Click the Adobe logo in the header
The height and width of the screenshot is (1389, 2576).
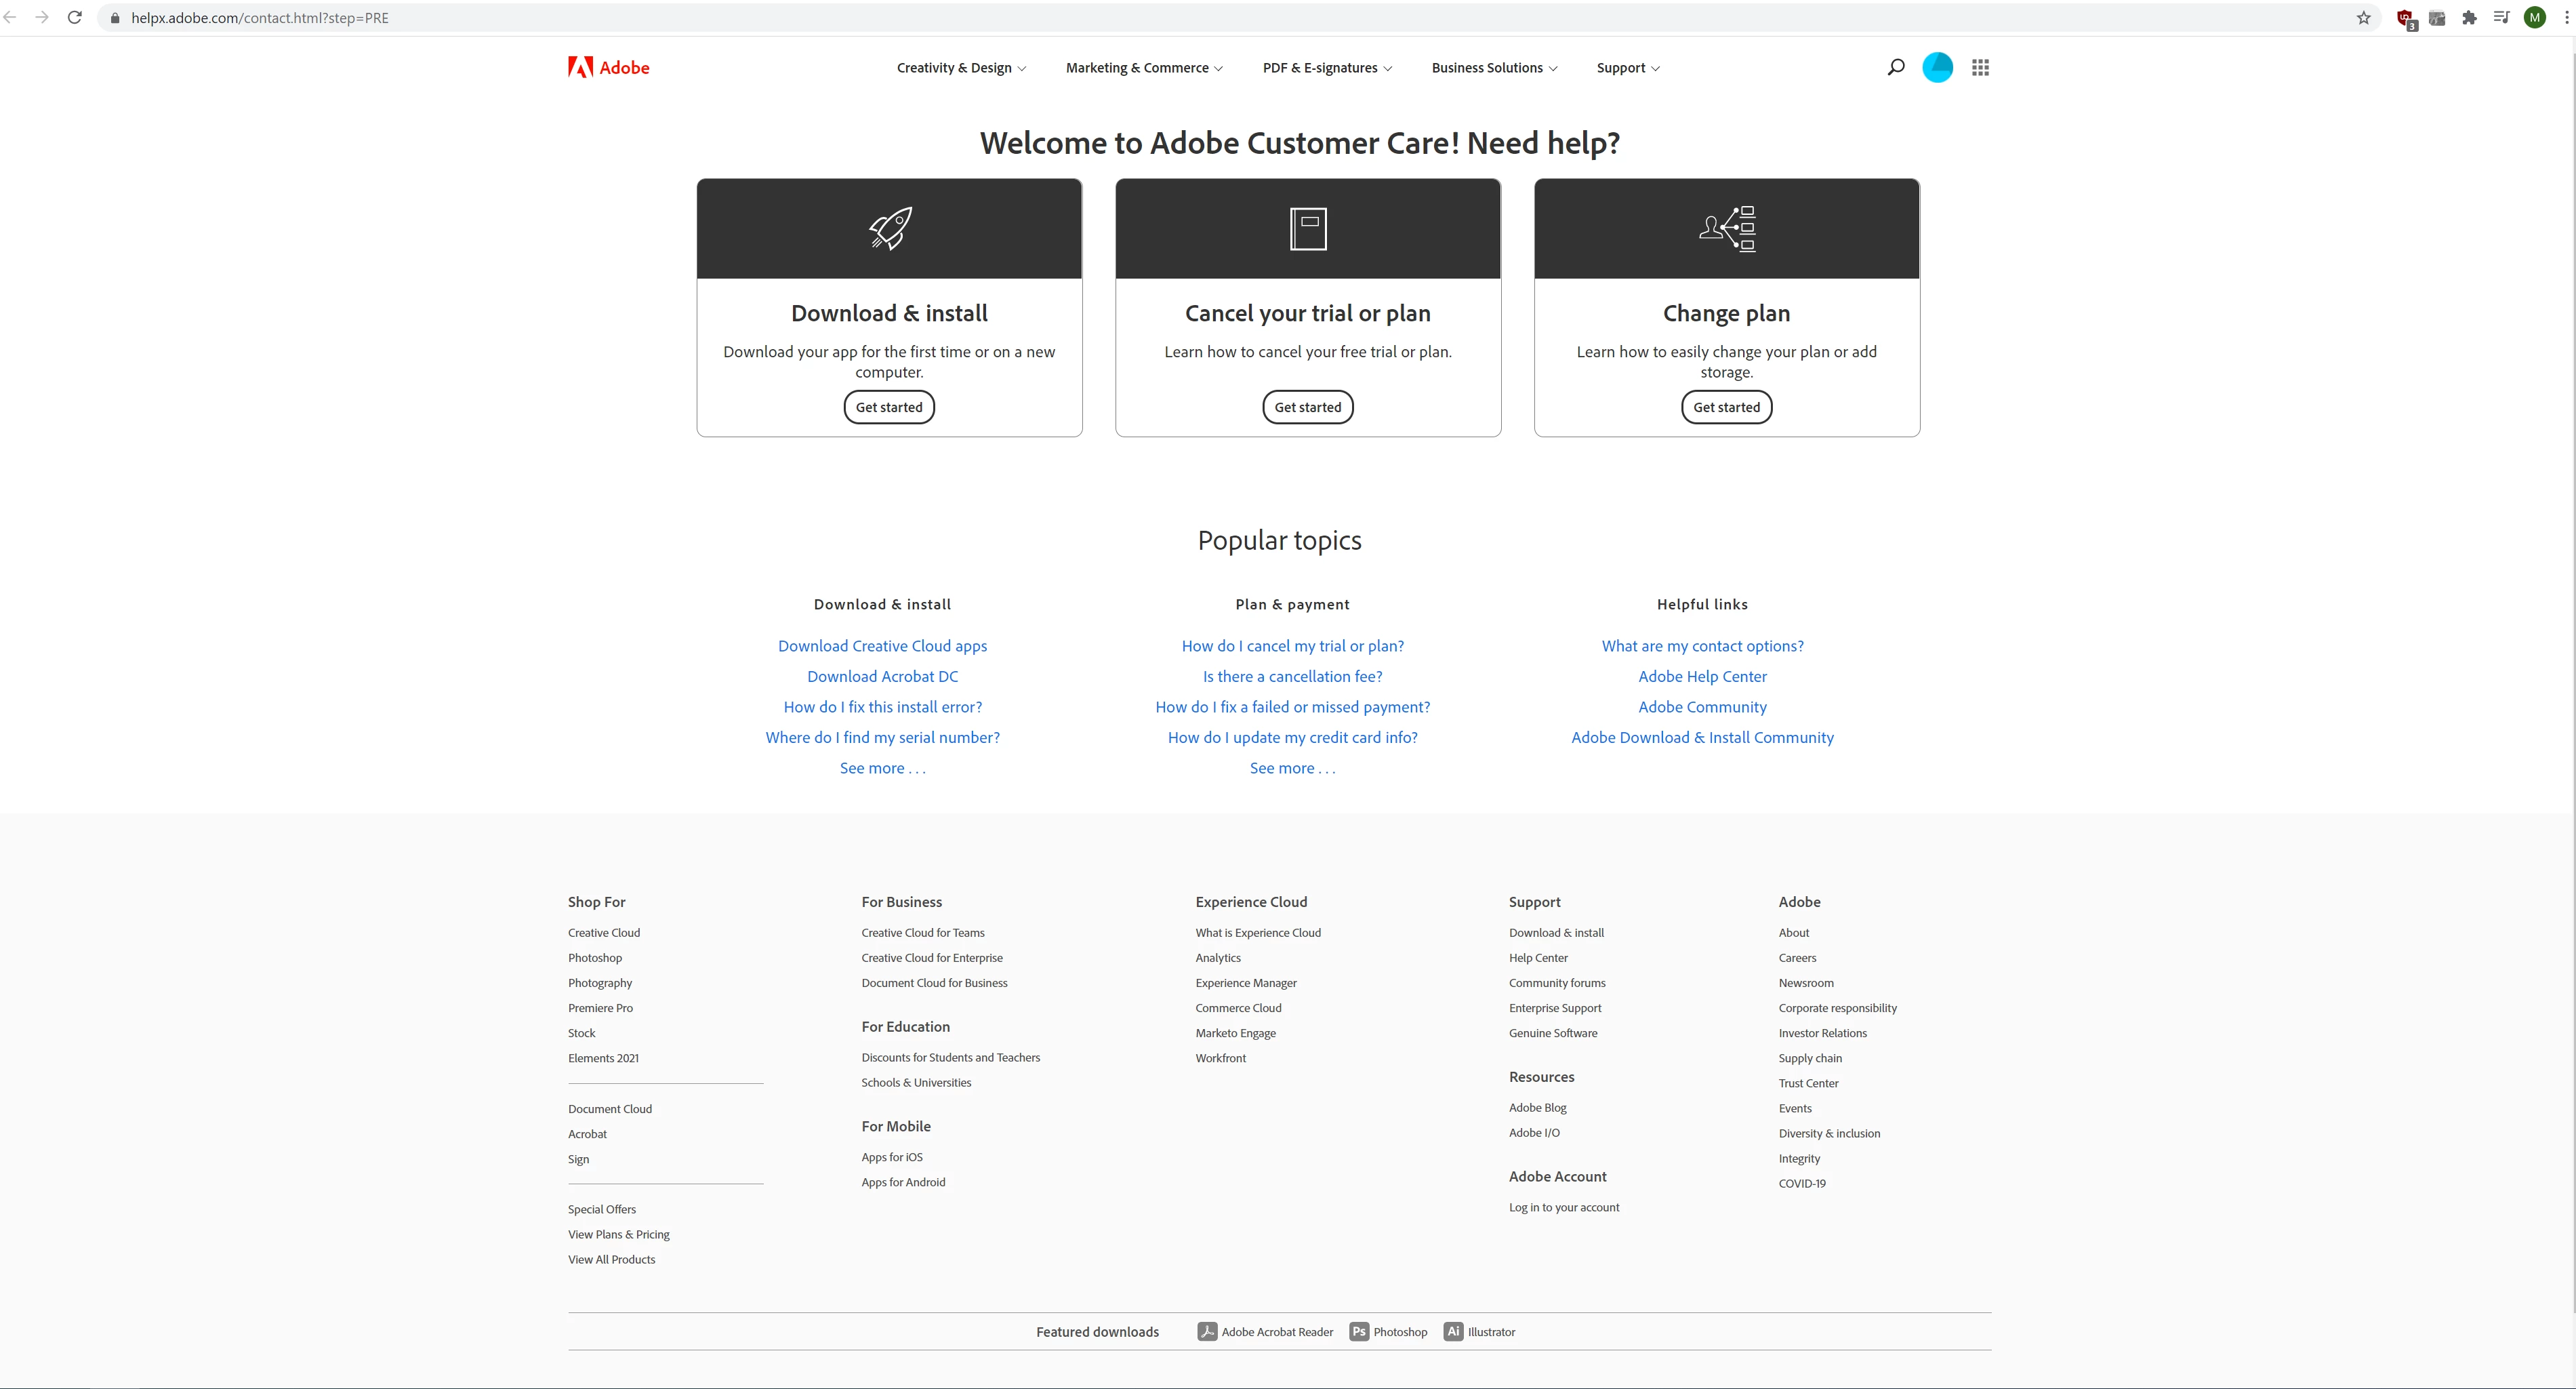pos(609,67)
